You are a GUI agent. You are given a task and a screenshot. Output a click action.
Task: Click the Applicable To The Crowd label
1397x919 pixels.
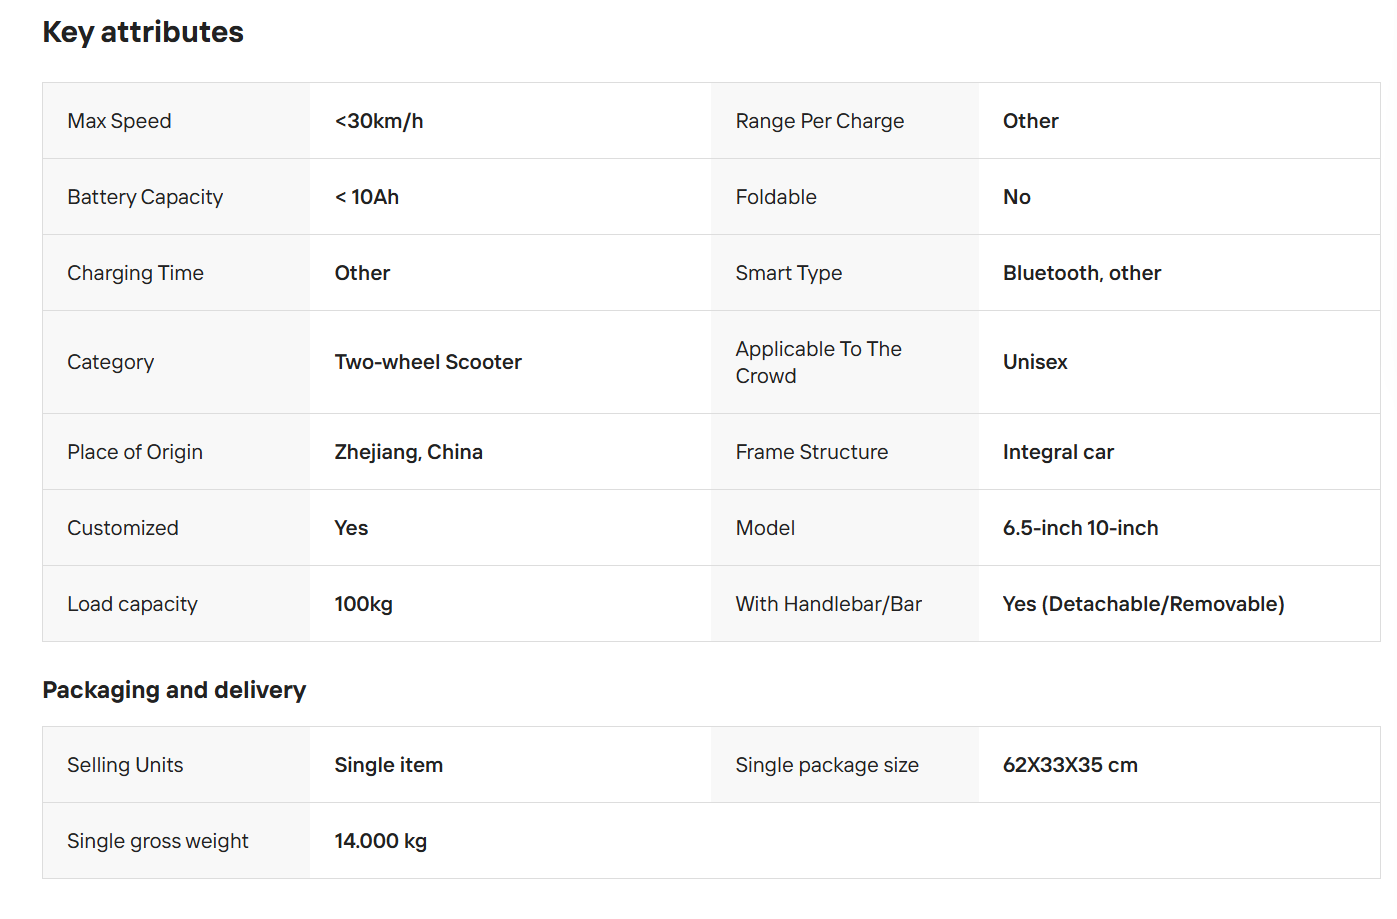click(x=819, y=362)
